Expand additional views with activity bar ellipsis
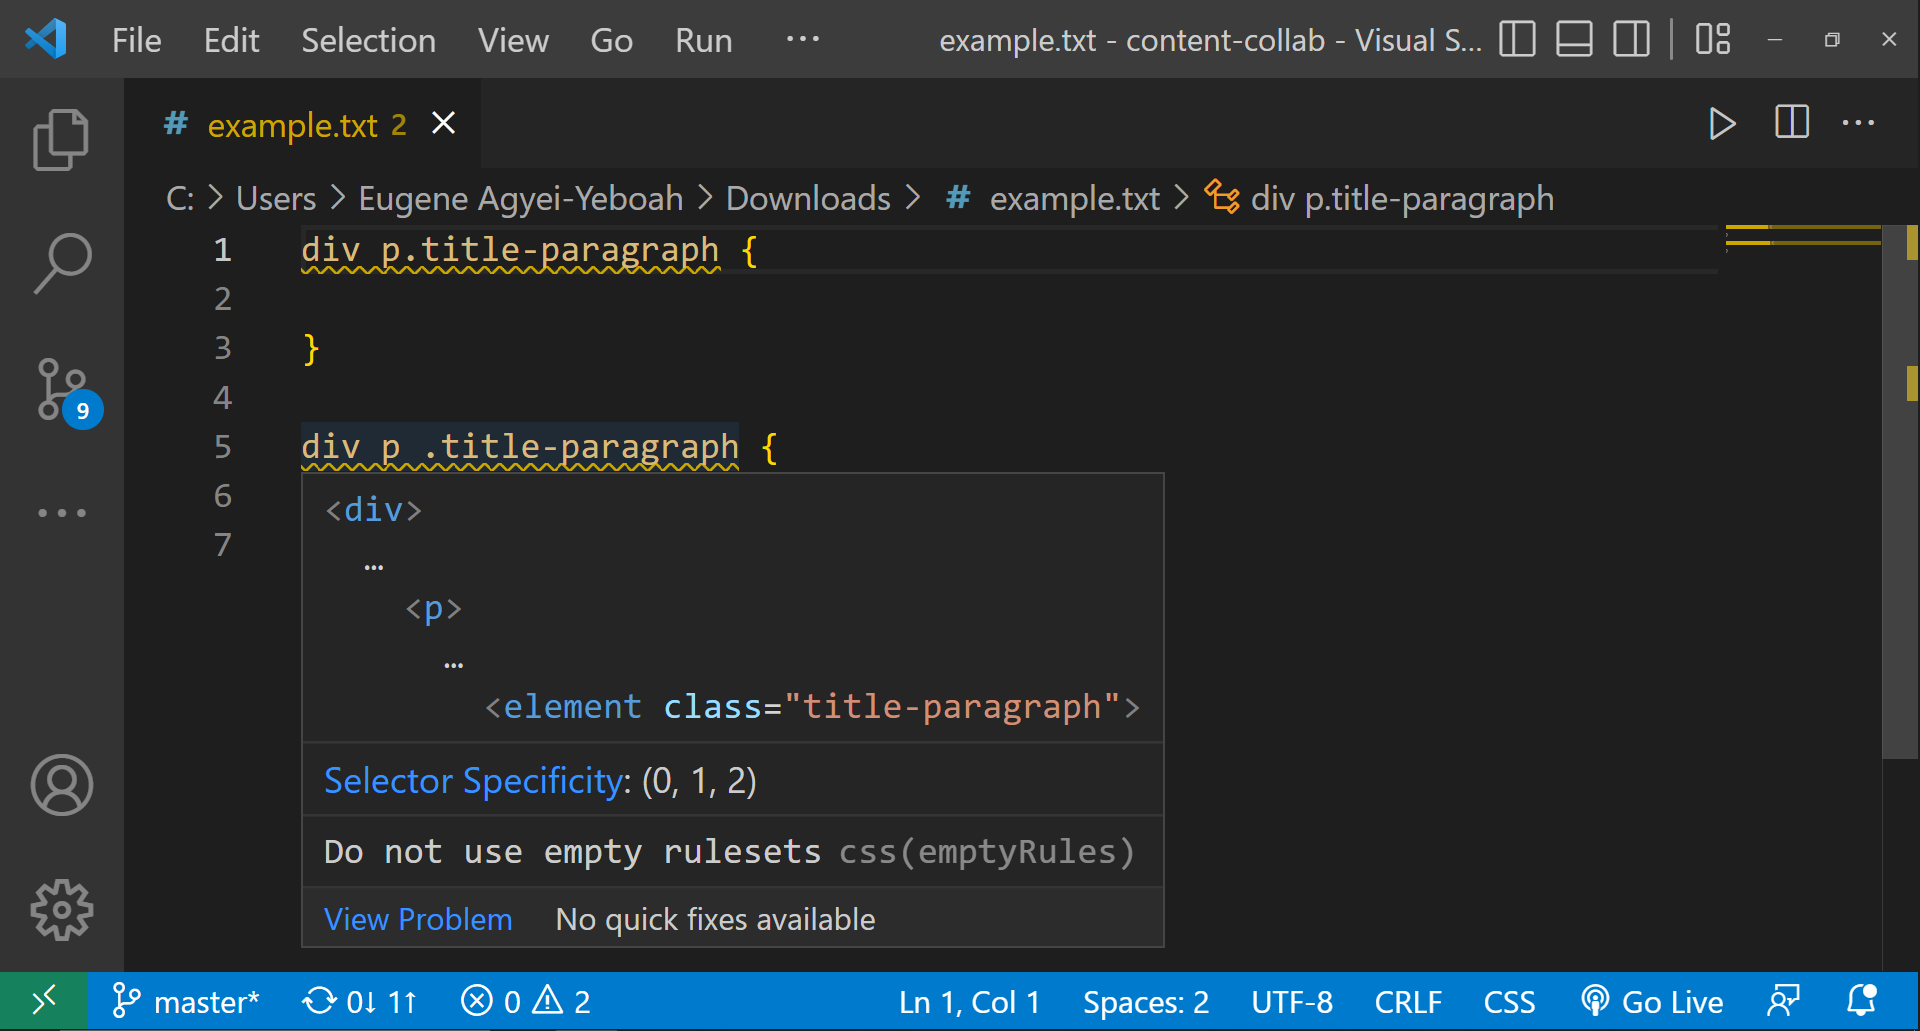Screen dimensions: 1920x1031 pyautogui.click(x=61, y=513)
